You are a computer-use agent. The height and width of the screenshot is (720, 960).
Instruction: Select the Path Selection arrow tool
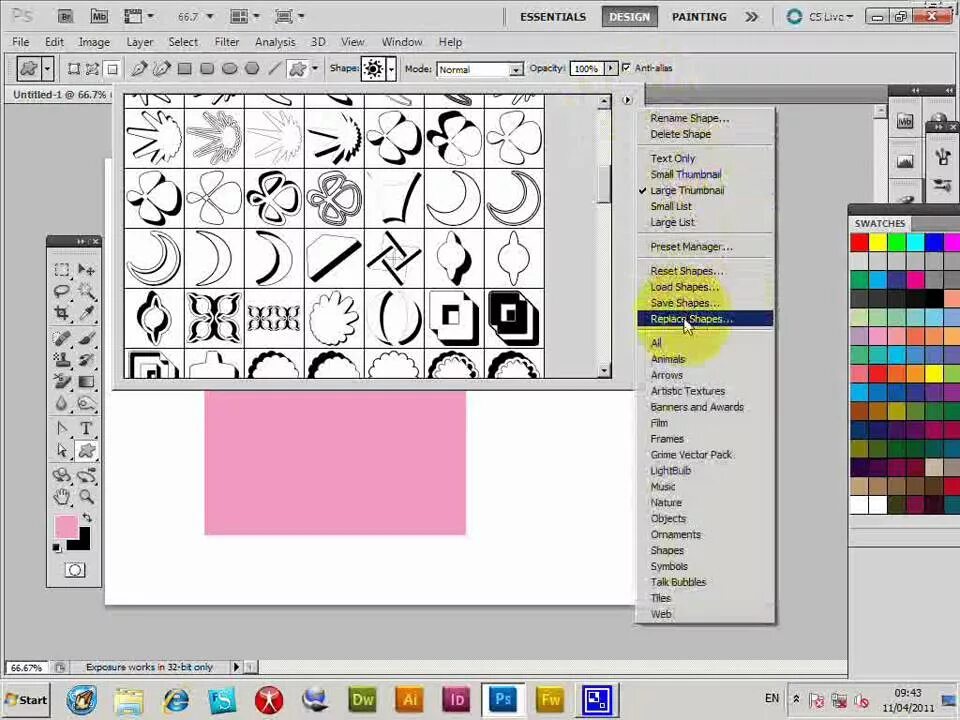(62, 451)
